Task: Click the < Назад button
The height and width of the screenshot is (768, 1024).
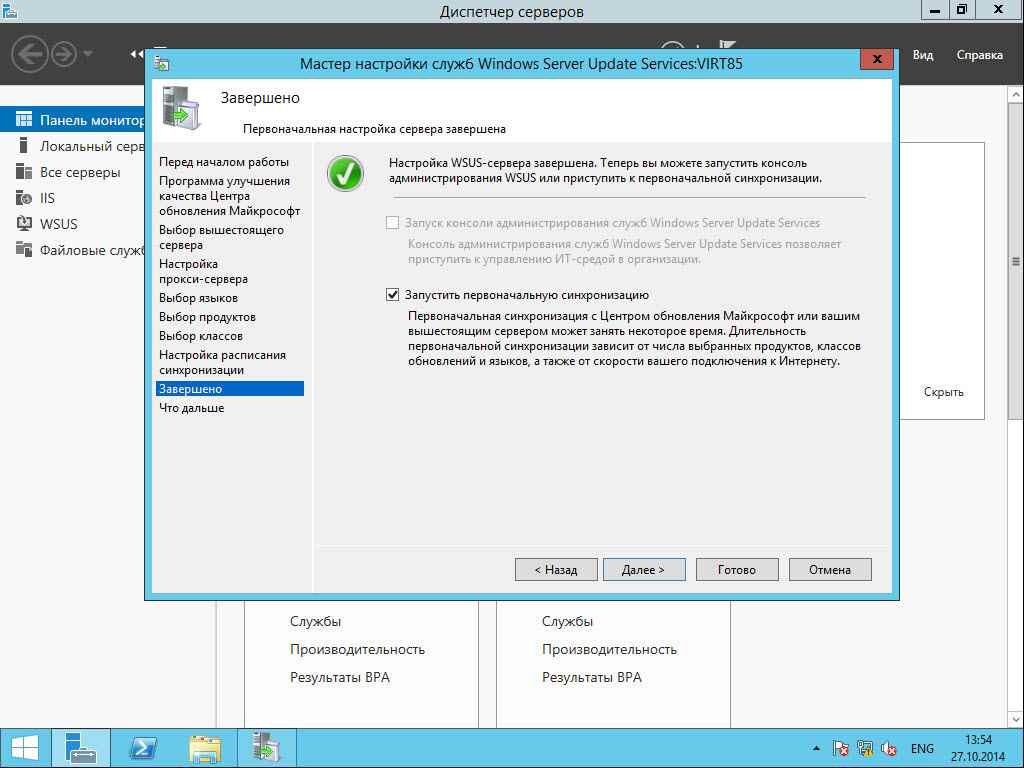Action: (x=556, y=569)
